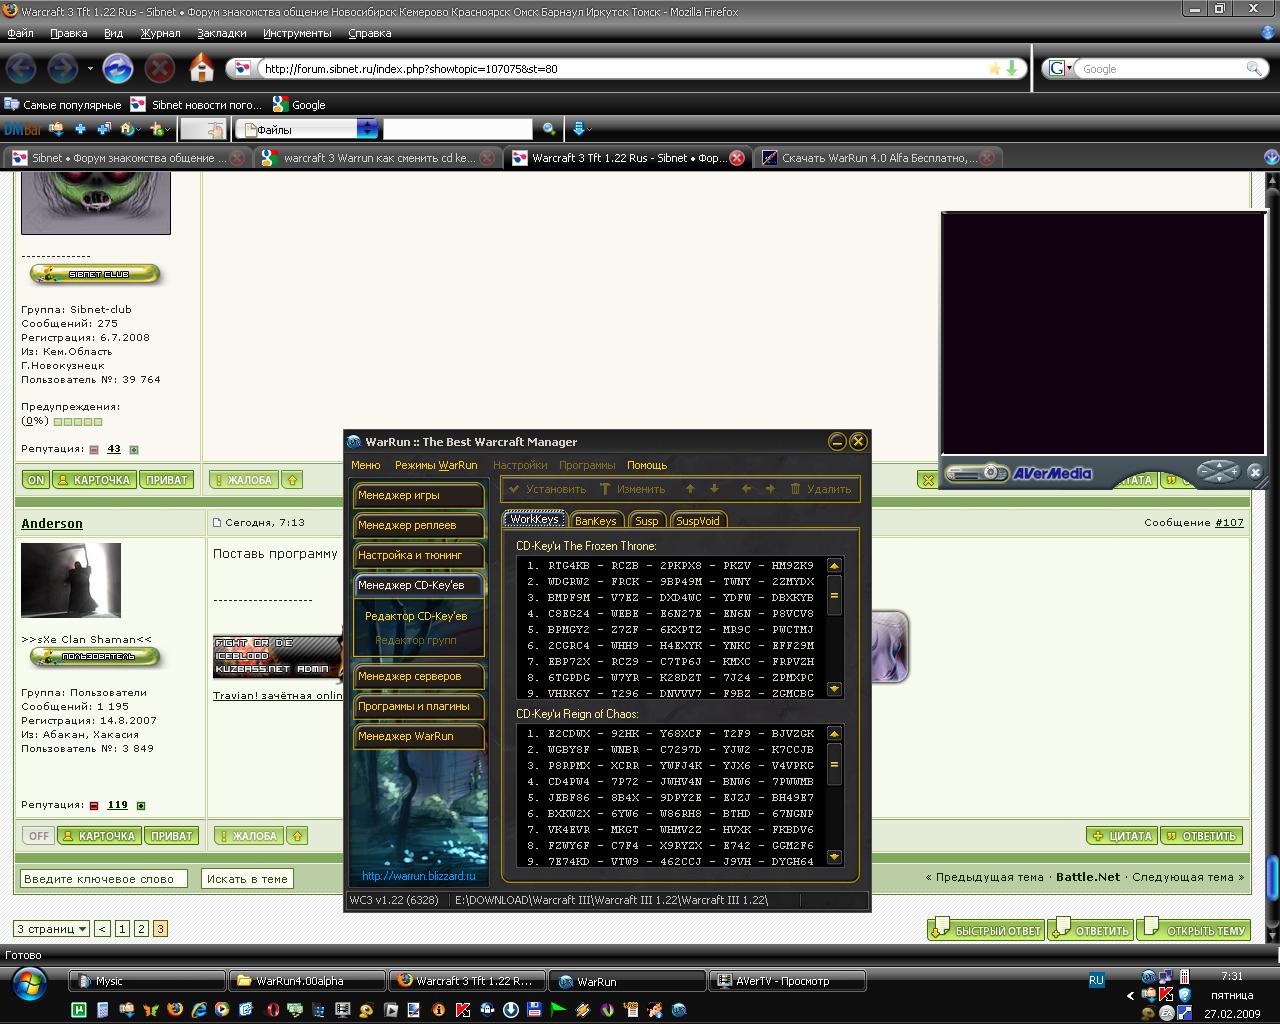Click the URL address field
This screenshot has height=1024, width=1280.
[620, 69]
